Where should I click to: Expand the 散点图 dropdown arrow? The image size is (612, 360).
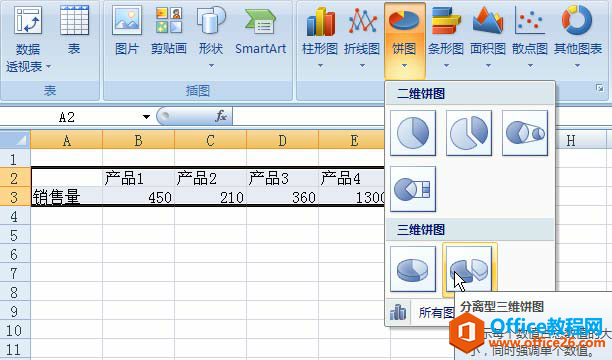530,66
